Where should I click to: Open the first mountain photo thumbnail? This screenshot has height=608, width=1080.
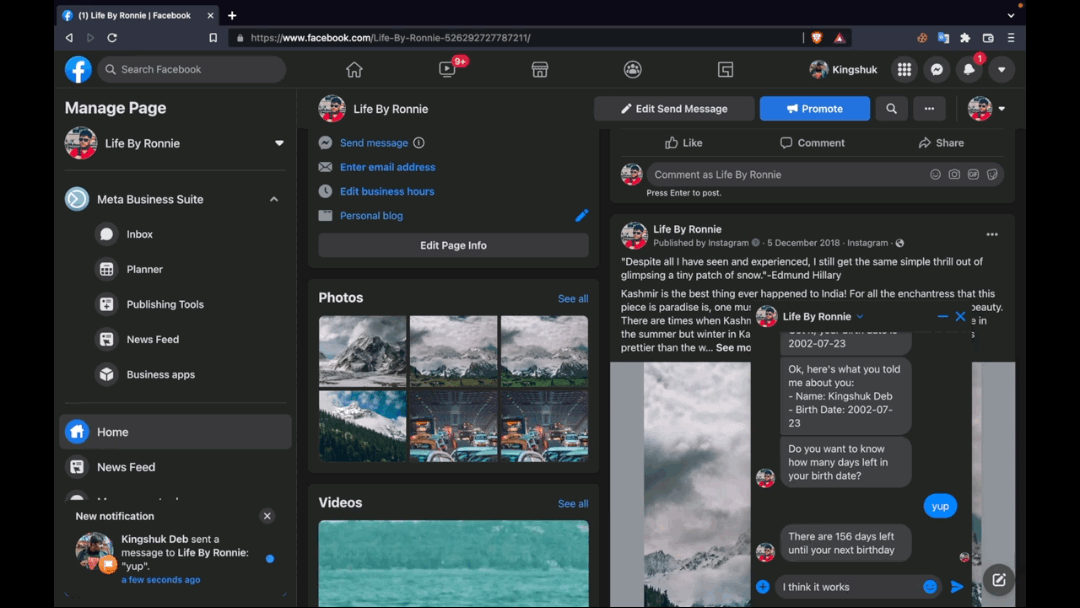[x=362, y=351]
